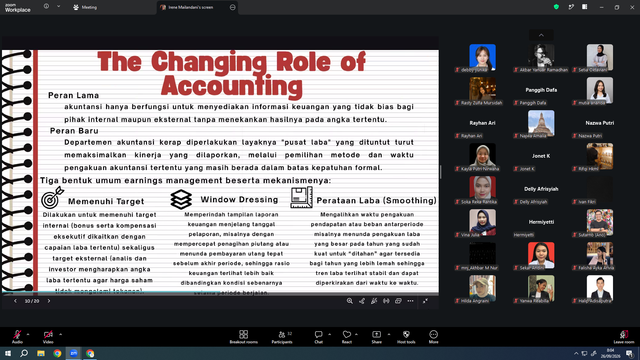Viewport: 640px width, 360px height.
Task: Select debby yonika's video tile
Action: (x=482, y=58)
